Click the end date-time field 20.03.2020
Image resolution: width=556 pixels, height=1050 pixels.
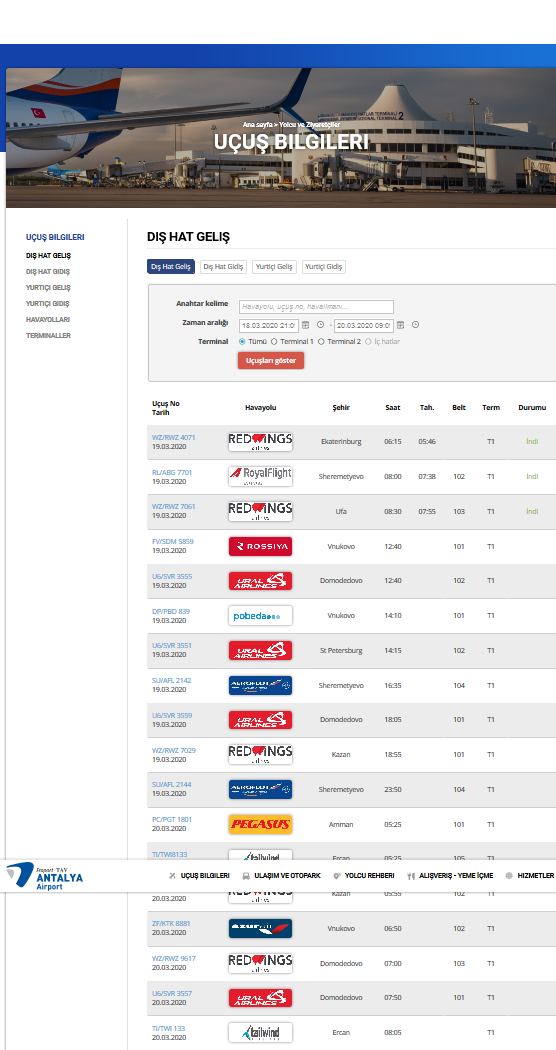(364, 325)
